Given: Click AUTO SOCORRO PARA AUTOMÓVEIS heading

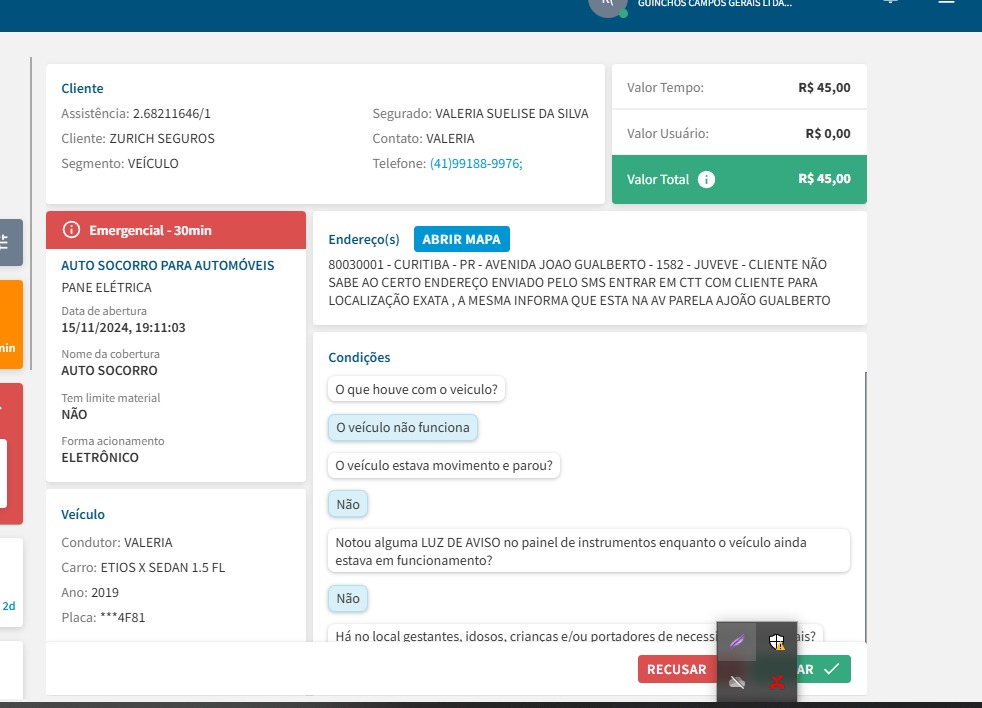Looking at the screenshot, I should click(168, 266).
